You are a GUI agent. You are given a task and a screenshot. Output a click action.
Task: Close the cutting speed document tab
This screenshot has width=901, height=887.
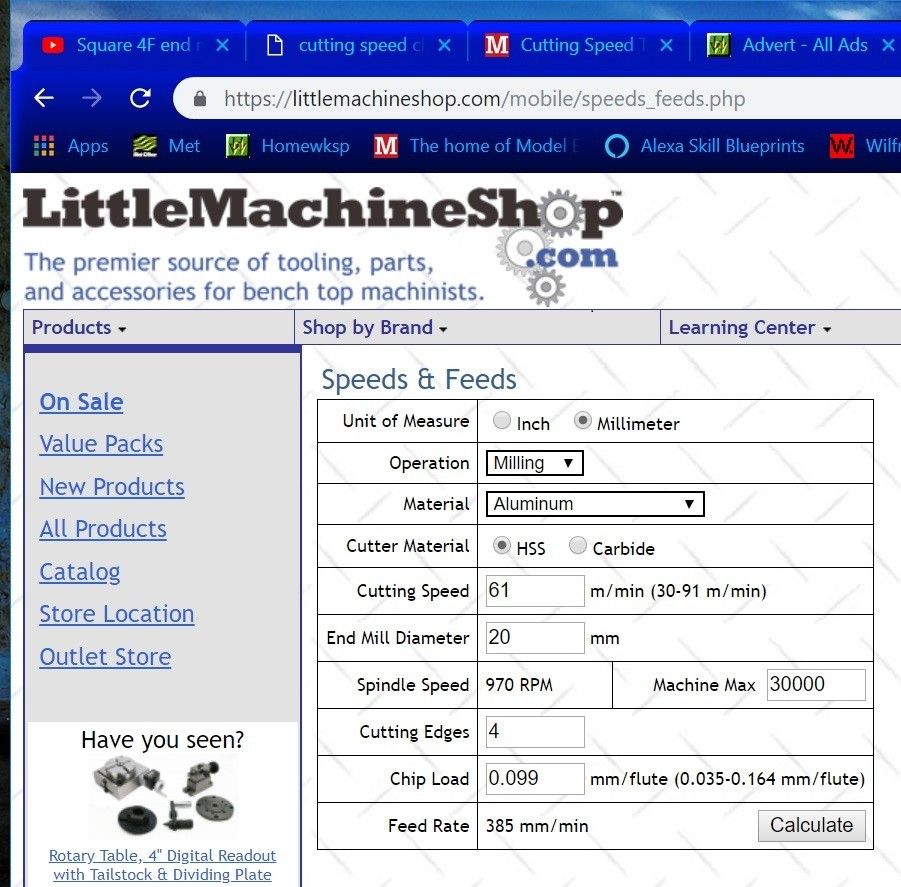[x=444, y=45]
